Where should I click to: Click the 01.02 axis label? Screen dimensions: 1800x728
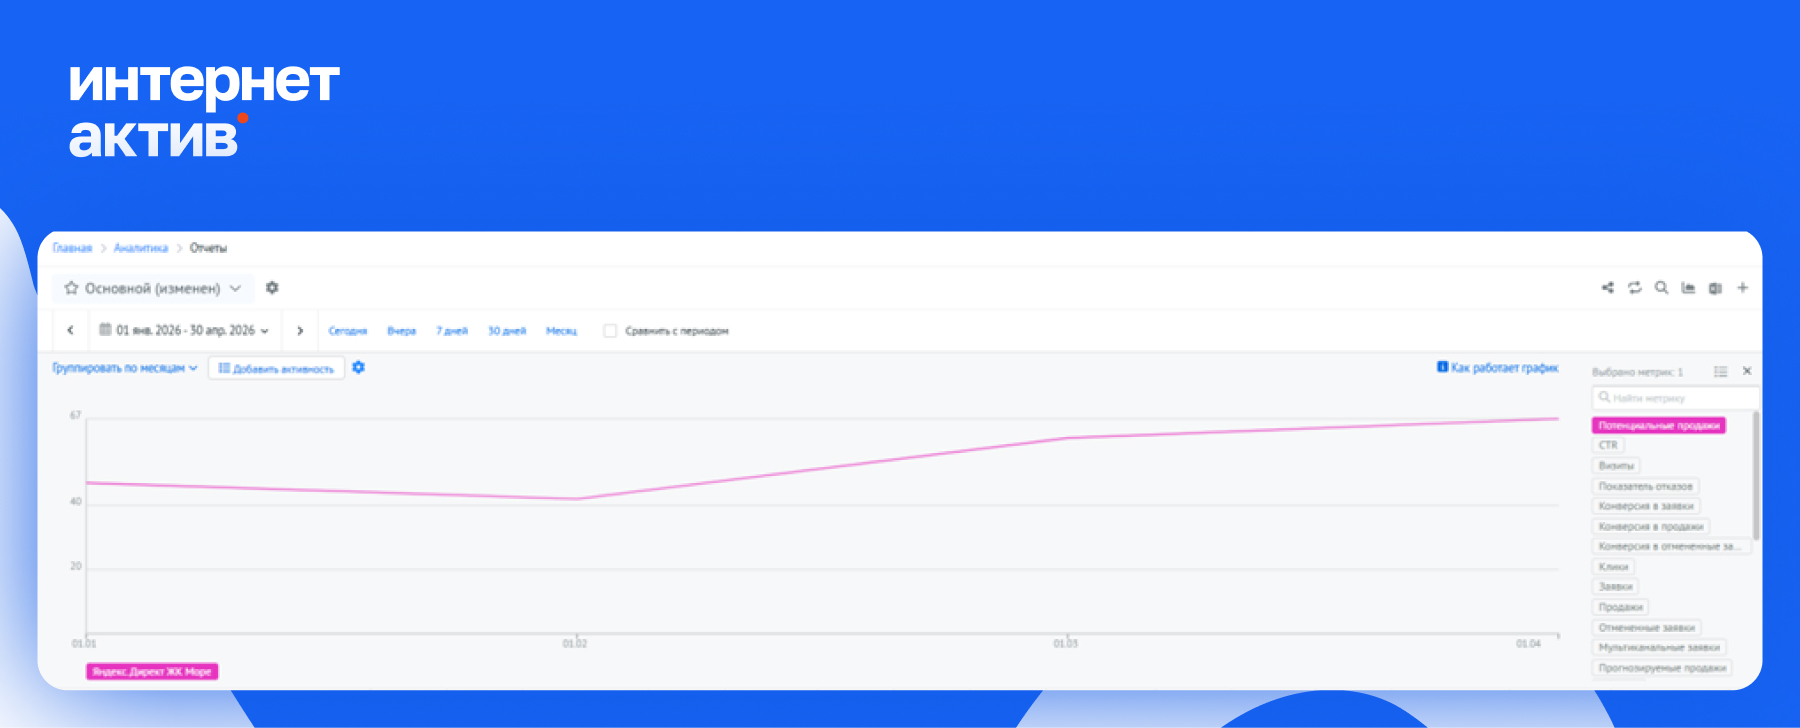(575, 644)
